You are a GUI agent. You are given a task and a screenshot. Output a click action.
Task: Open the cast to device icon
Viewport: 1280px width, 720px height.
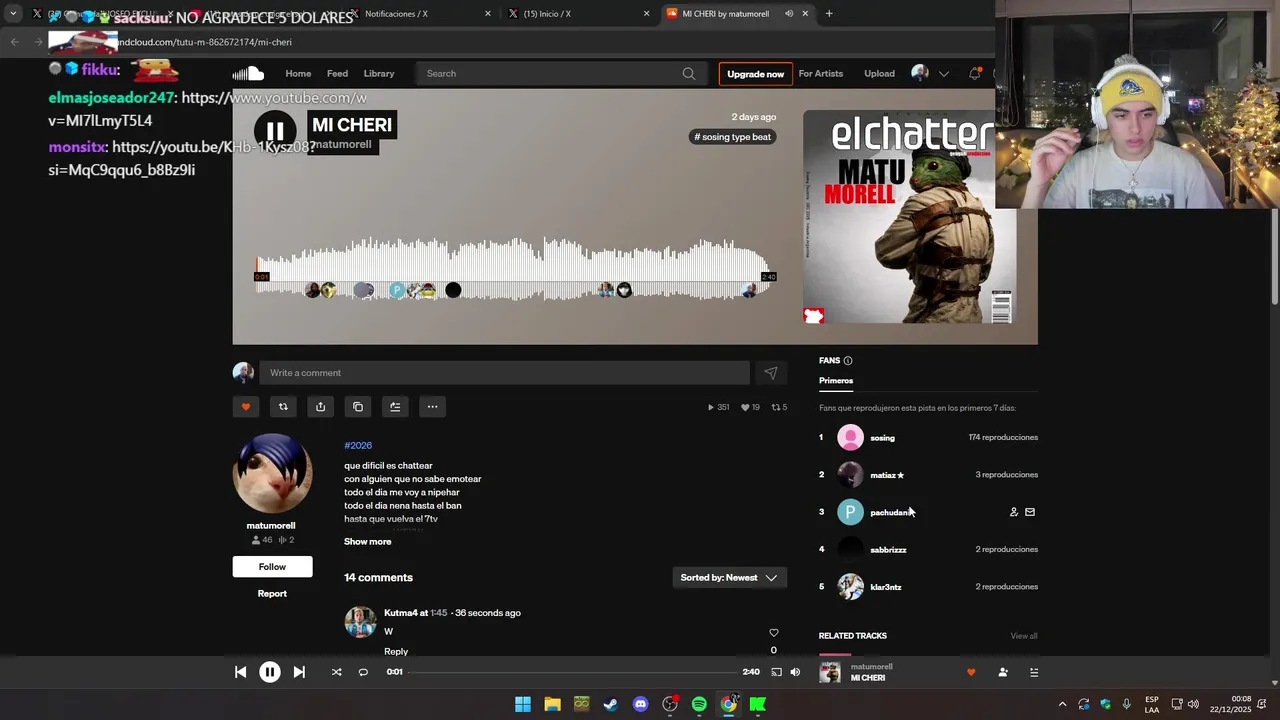coord(776,672)
